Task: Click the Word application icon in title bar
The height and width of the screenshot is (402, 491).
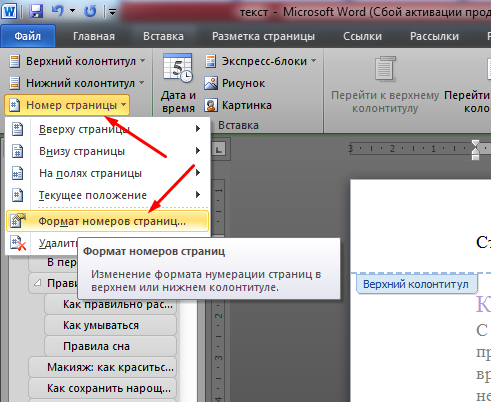Action: (x=9, y=11)
